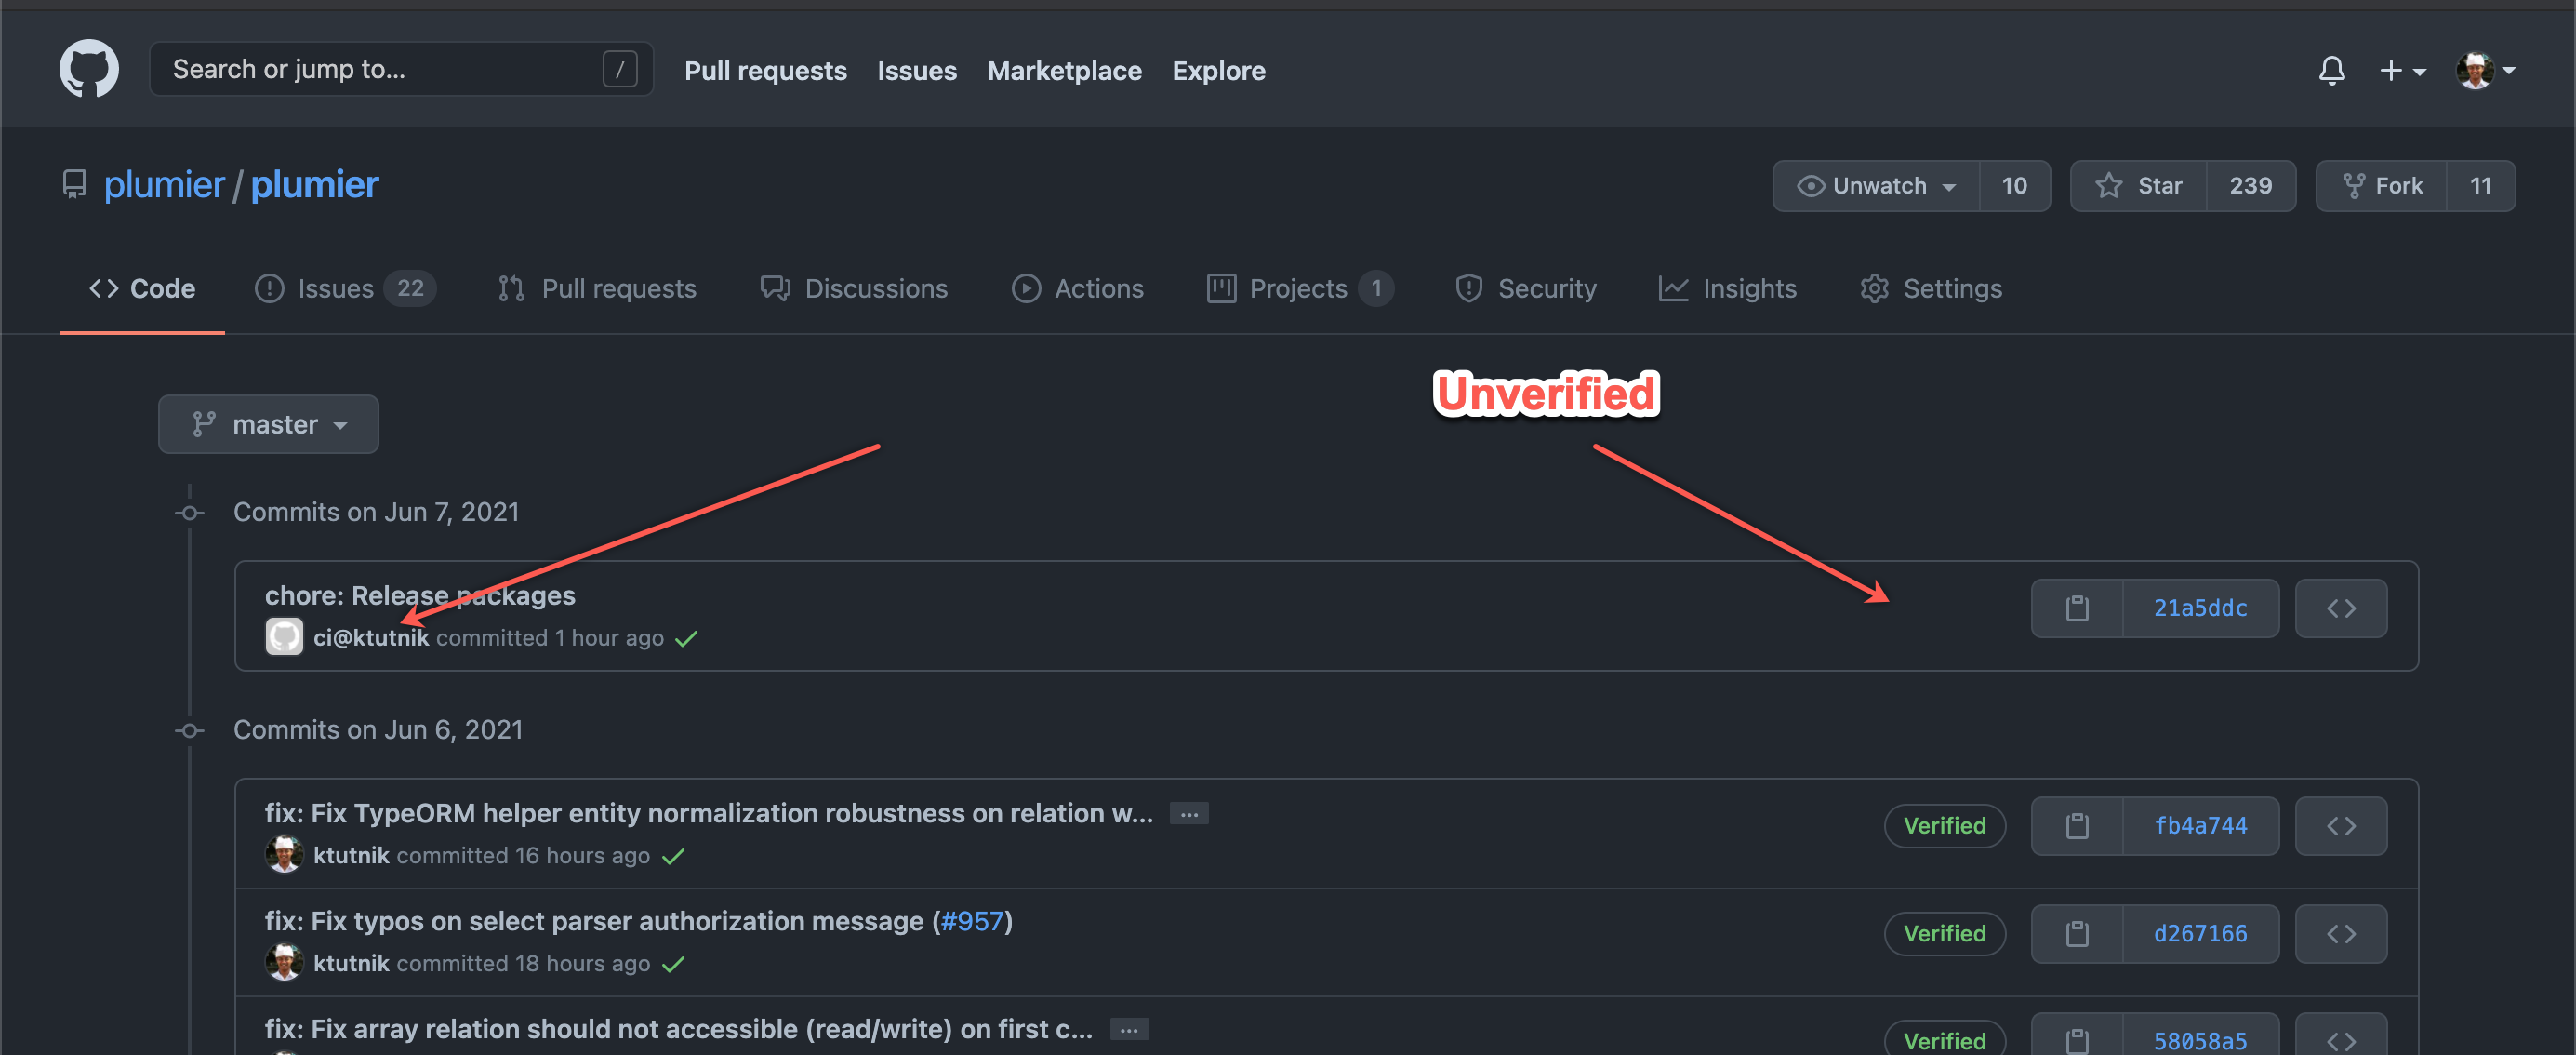Click ci@ktutnik's commit avatar
This screenshot has width=2576, height=1055.
(x=284, y=637)
